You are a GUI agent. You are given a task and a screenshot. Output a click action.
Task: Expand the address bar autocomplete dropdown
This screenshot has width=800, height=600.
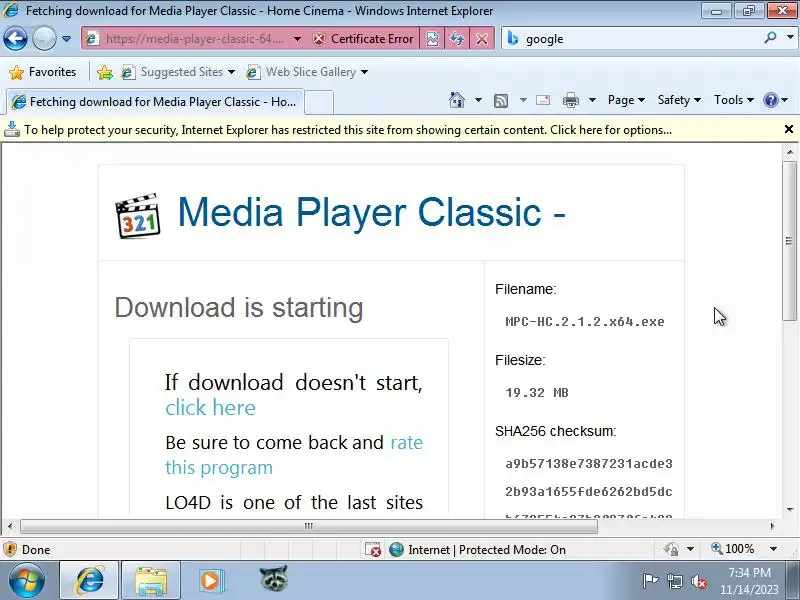(x=297, y=39)
